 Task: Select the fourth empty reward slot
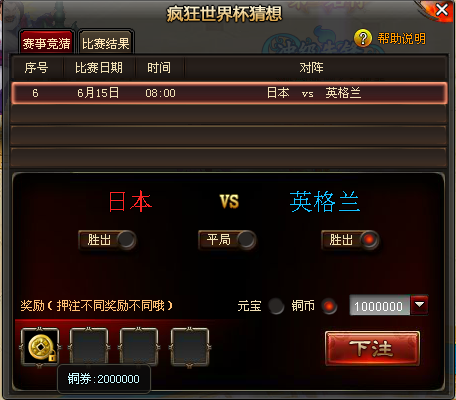coord(190,347)
